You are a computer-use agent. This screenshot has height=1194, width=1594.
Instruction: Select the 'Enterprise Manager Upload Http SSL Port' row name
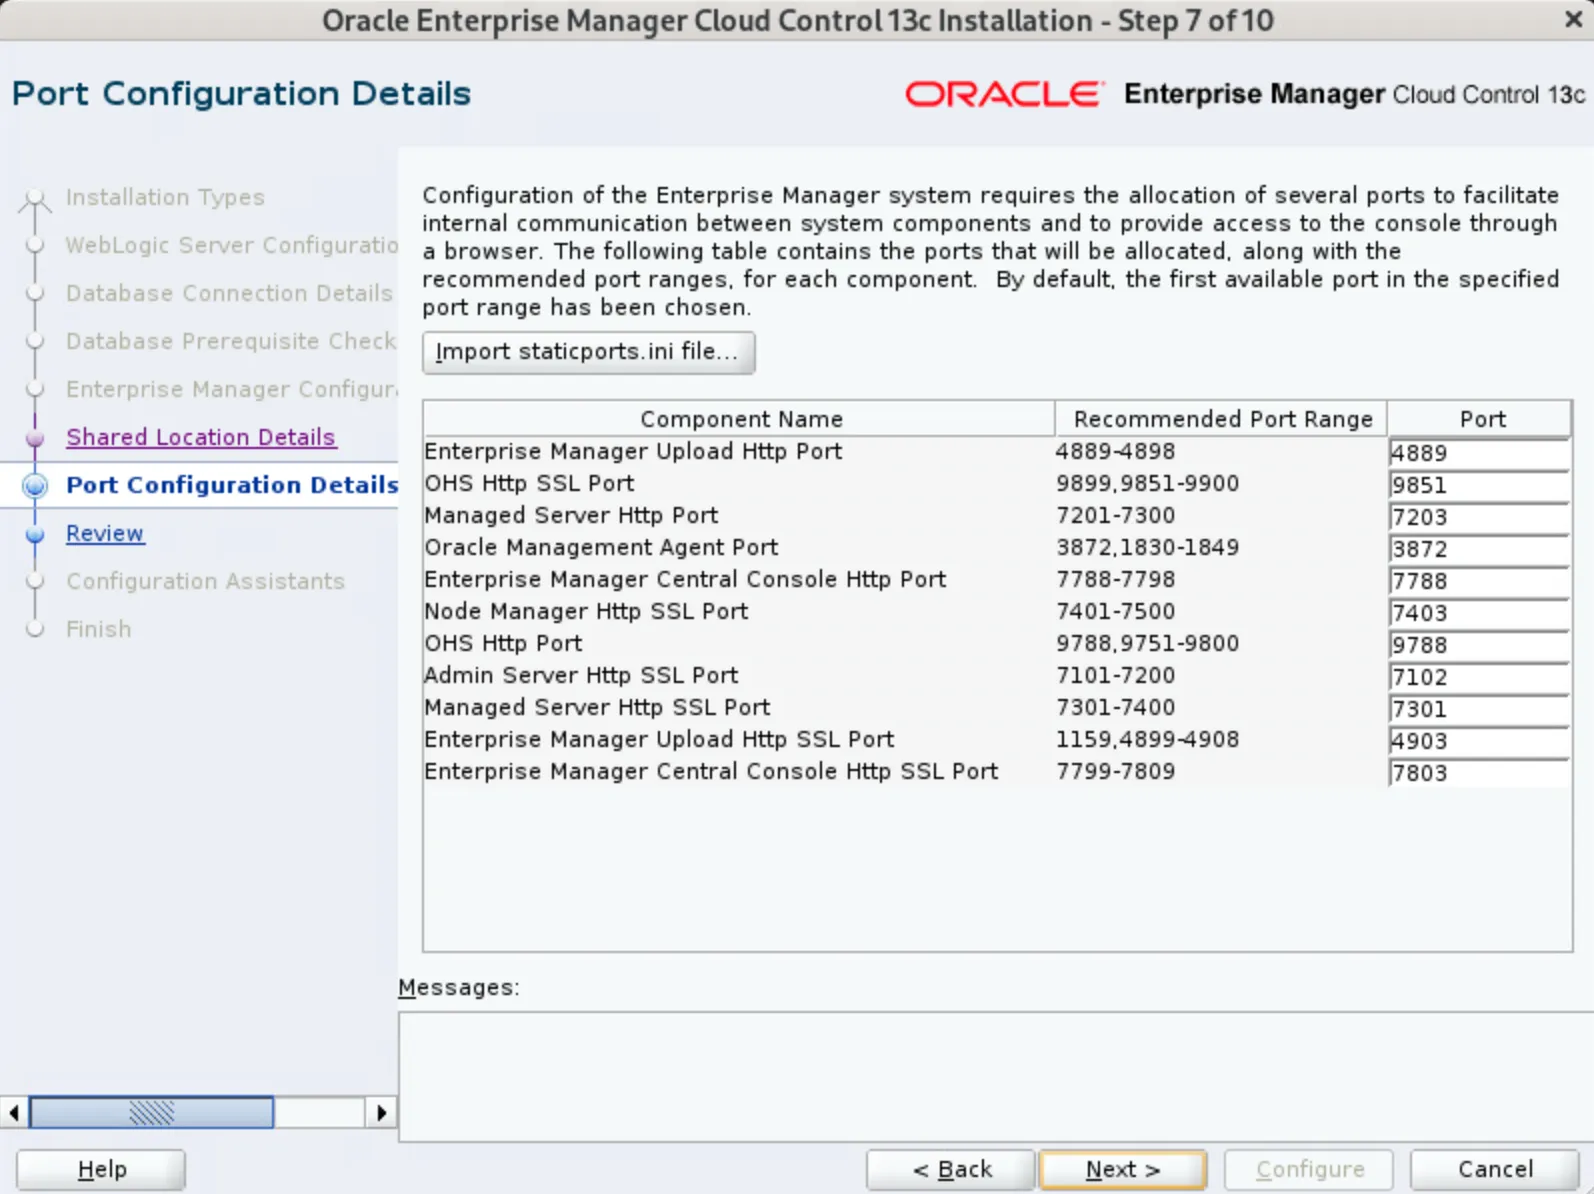click(x=659, y=739)
